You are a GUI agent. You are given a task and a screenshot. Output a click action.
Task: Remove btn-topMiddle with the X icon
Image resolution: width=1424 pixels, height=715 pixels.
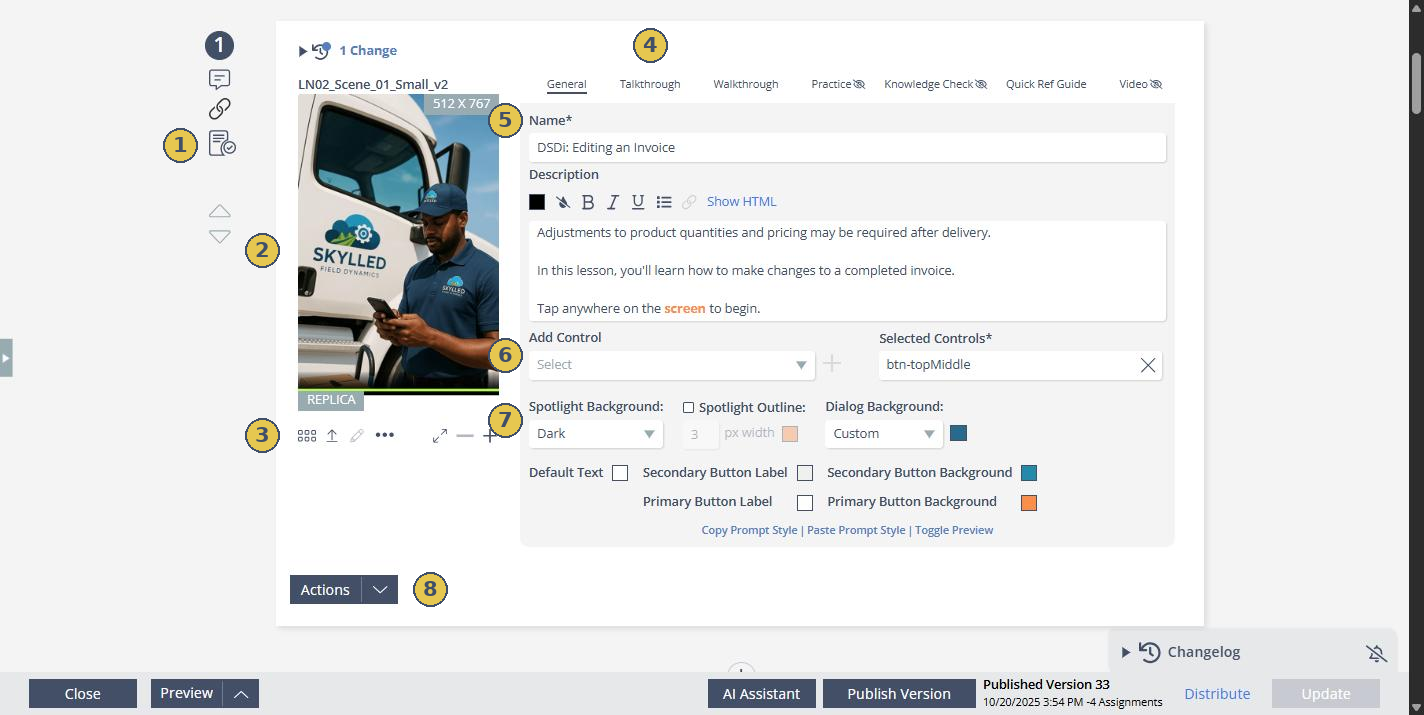point(1148,365)
